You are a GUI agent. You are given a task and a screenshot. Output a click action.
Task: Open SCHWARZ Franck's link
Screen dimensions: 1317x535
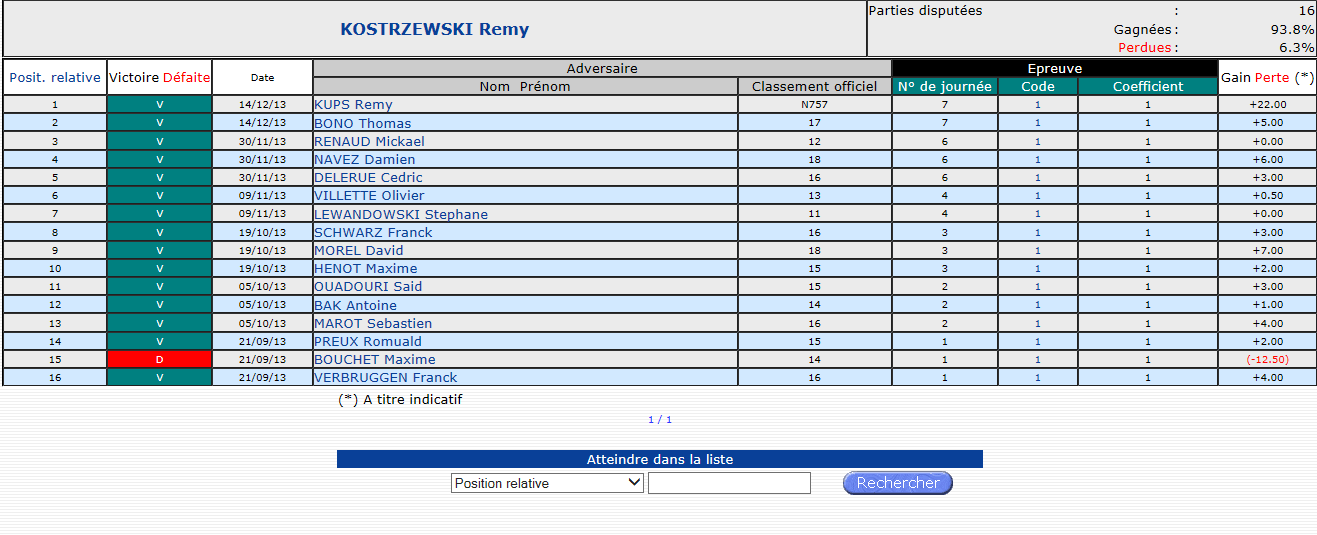pyautogui.click(x=373, y=232)
